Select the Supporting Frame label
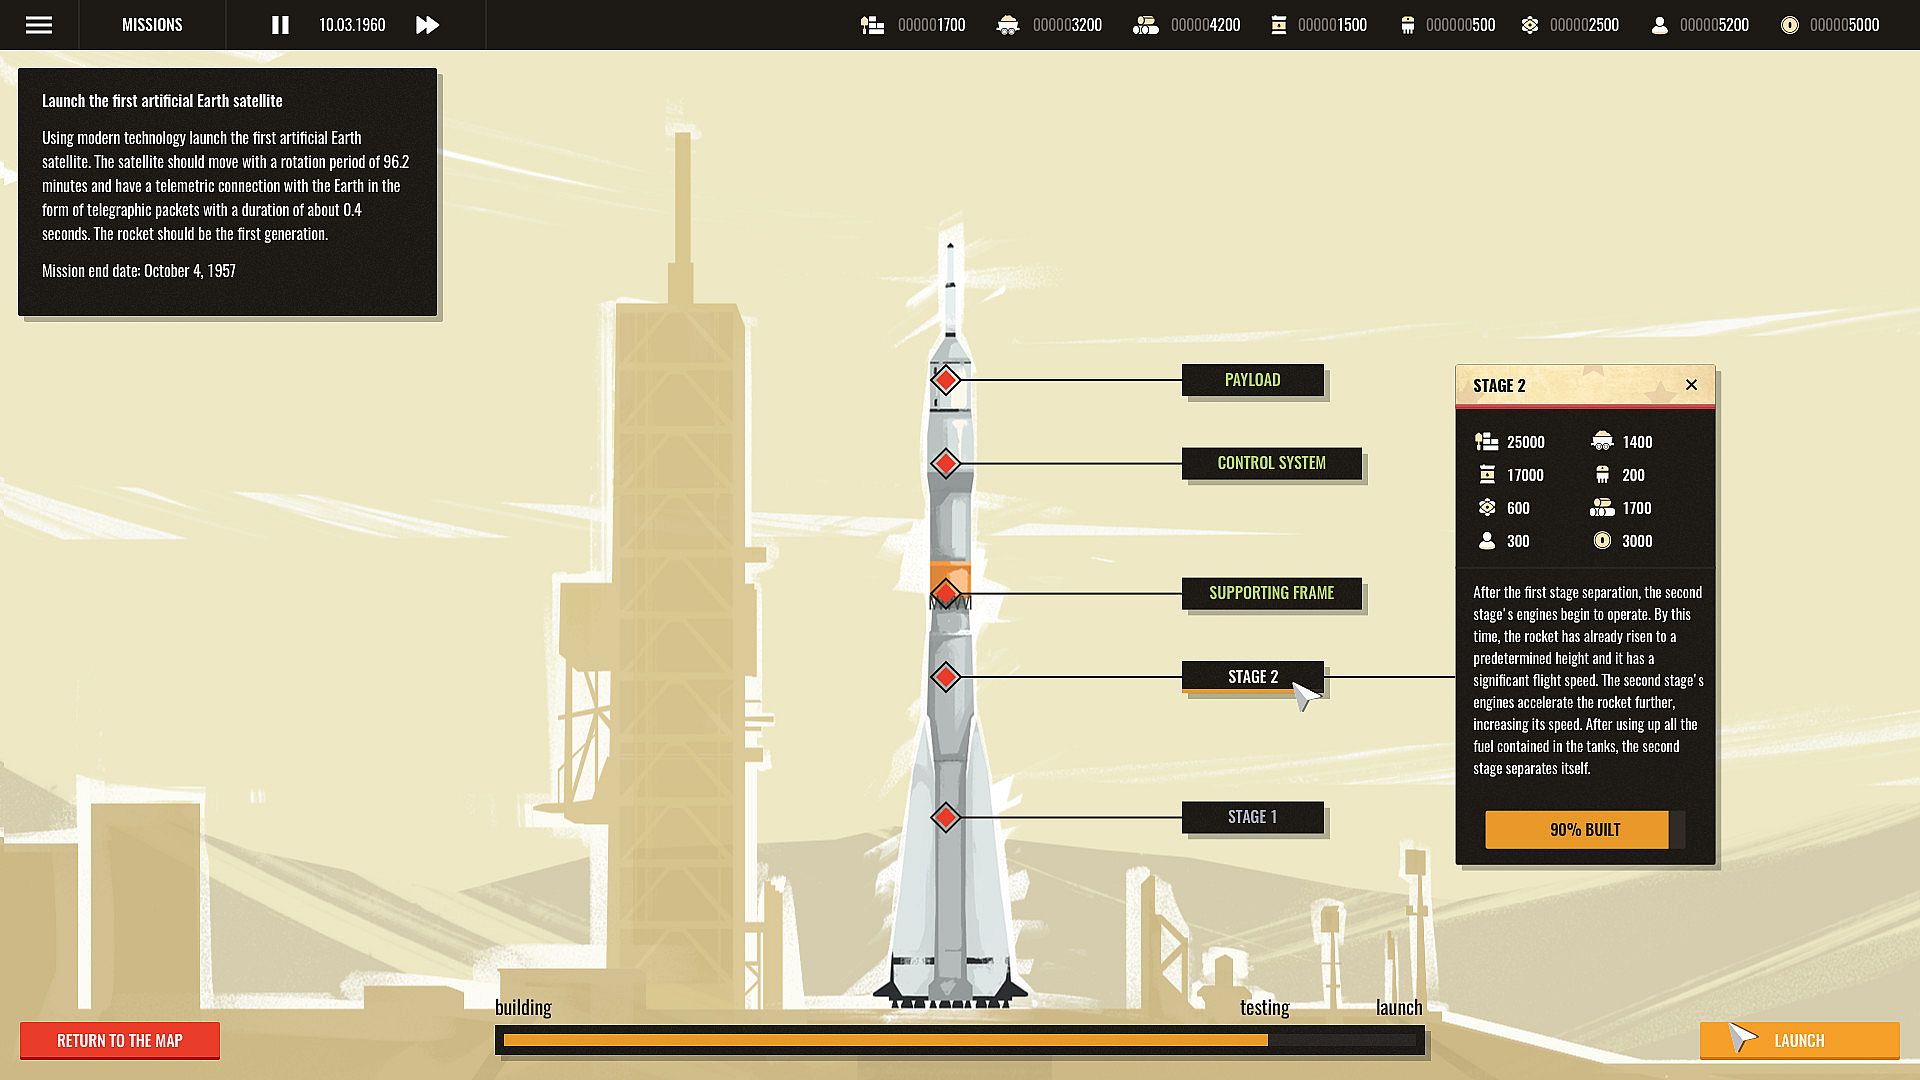 [1271, 593]
